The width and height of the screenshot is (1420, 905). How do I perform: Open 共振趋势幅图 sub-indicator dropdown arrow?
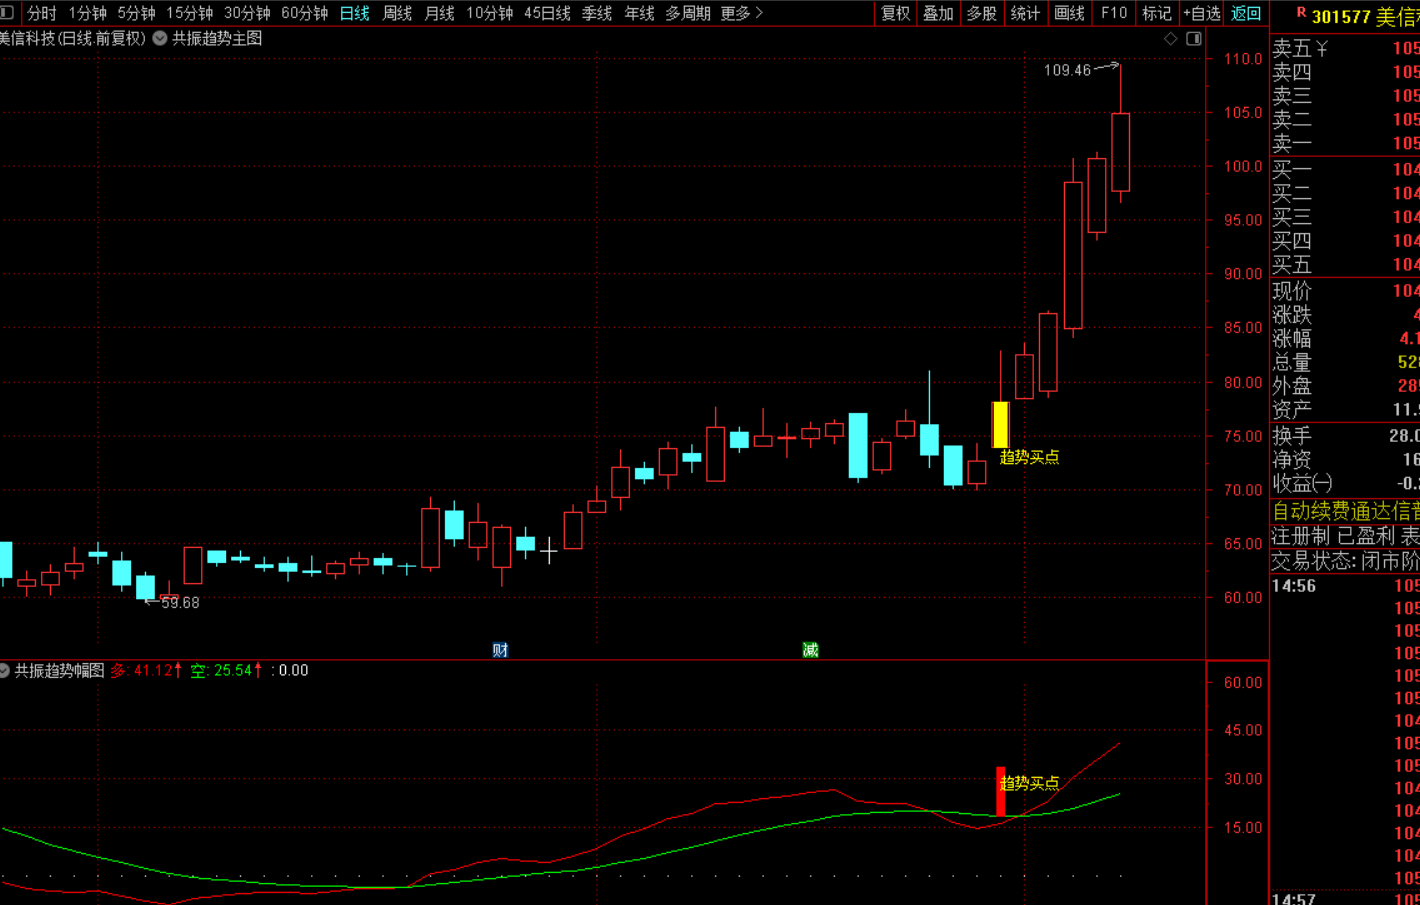pyautogui.click(x=4, y=670)
